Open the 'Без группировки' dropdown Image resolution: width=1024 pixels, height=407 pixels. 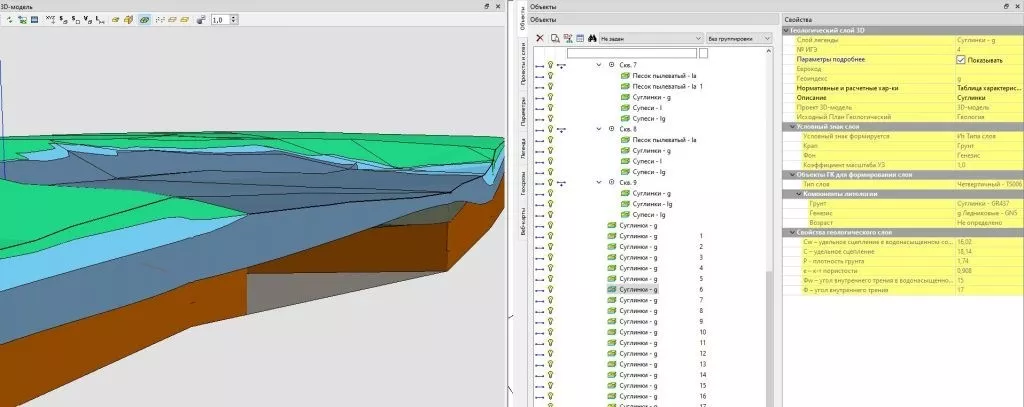742,38
